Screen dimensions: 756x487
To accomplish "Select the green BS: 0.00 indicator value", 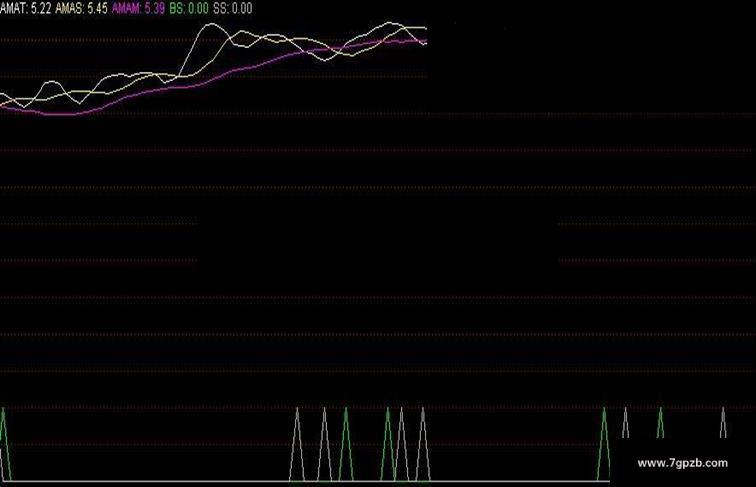I will point(189,8).
